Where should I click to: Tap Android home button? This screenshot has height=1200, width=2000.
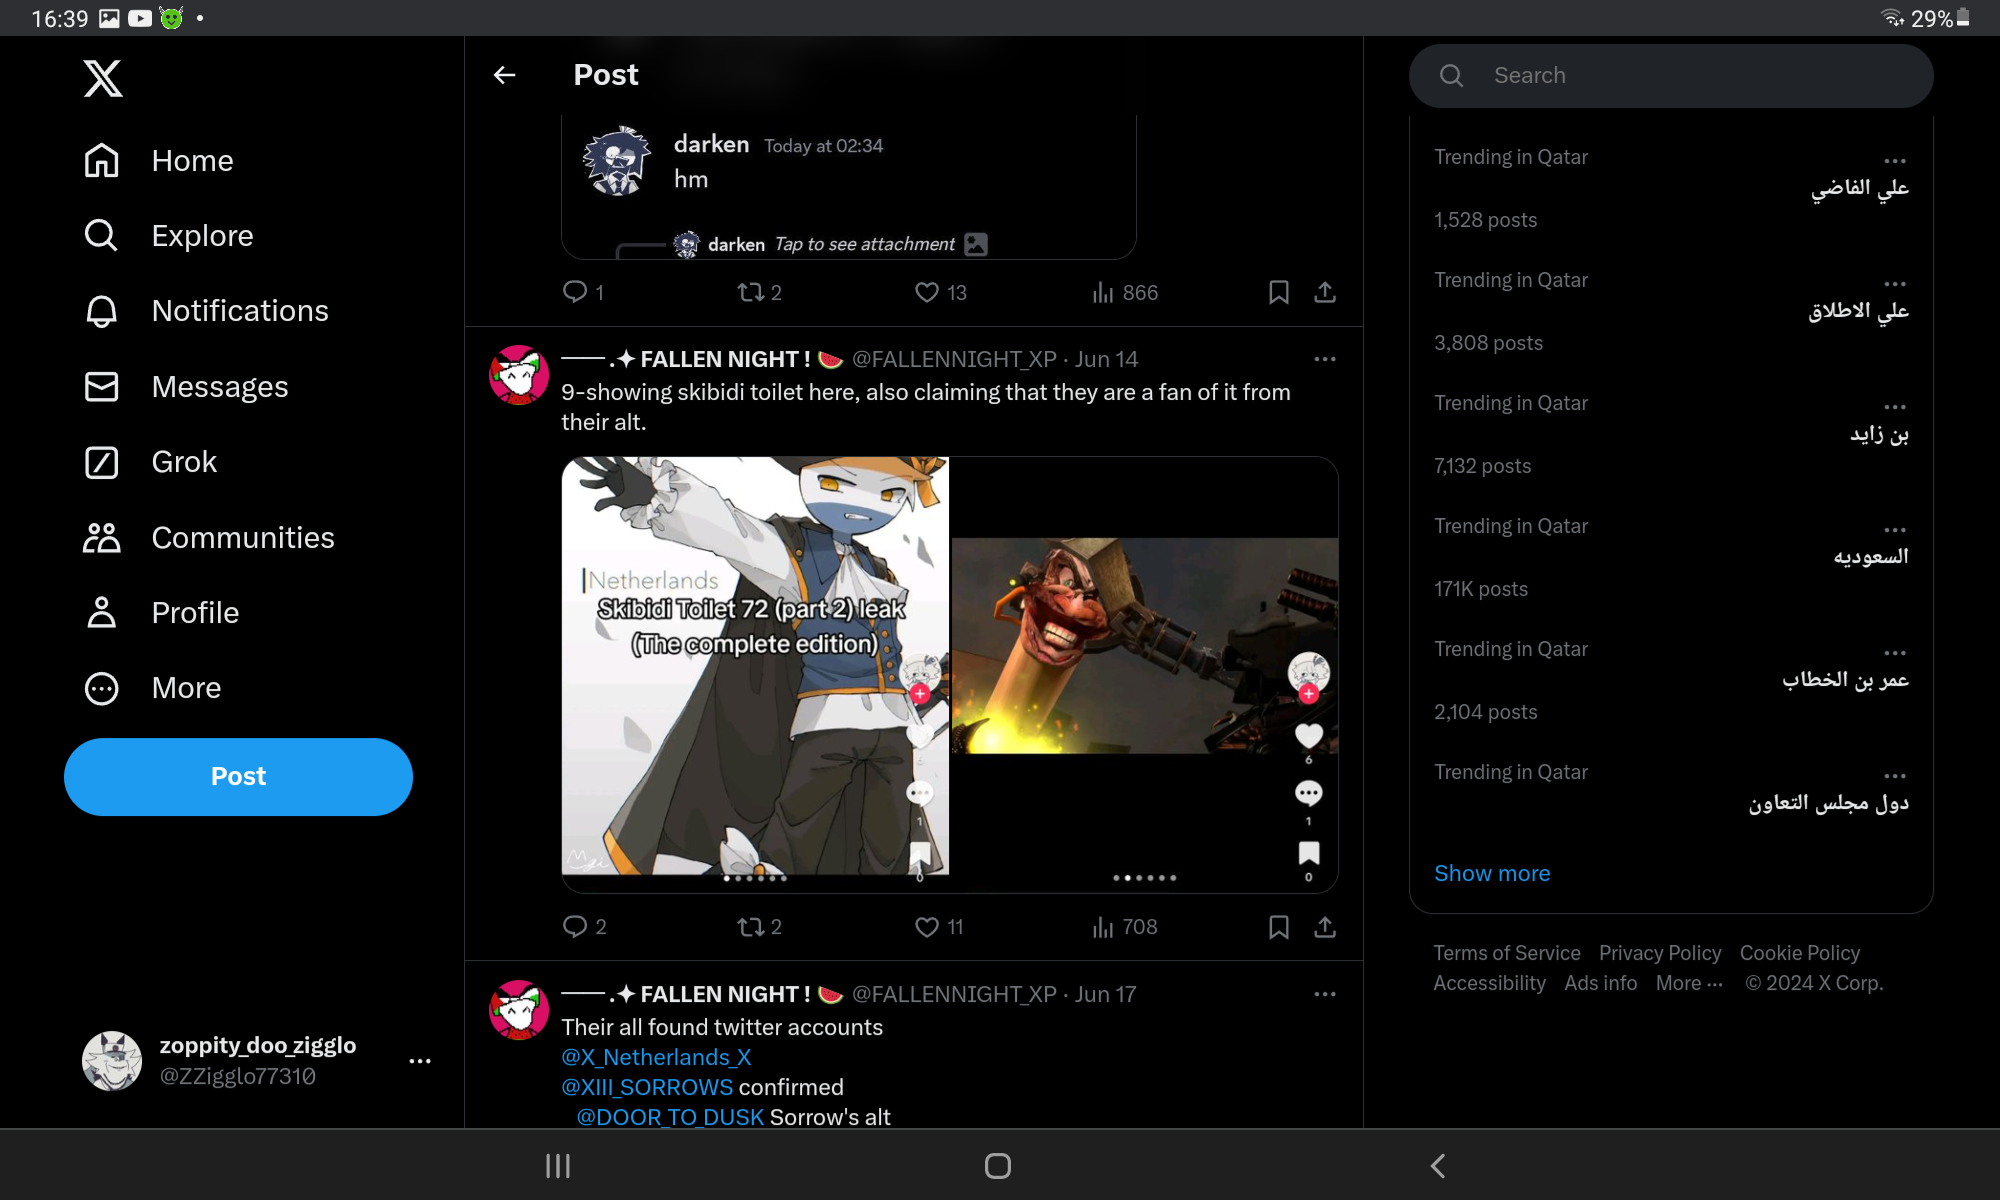click(998, 1166)
